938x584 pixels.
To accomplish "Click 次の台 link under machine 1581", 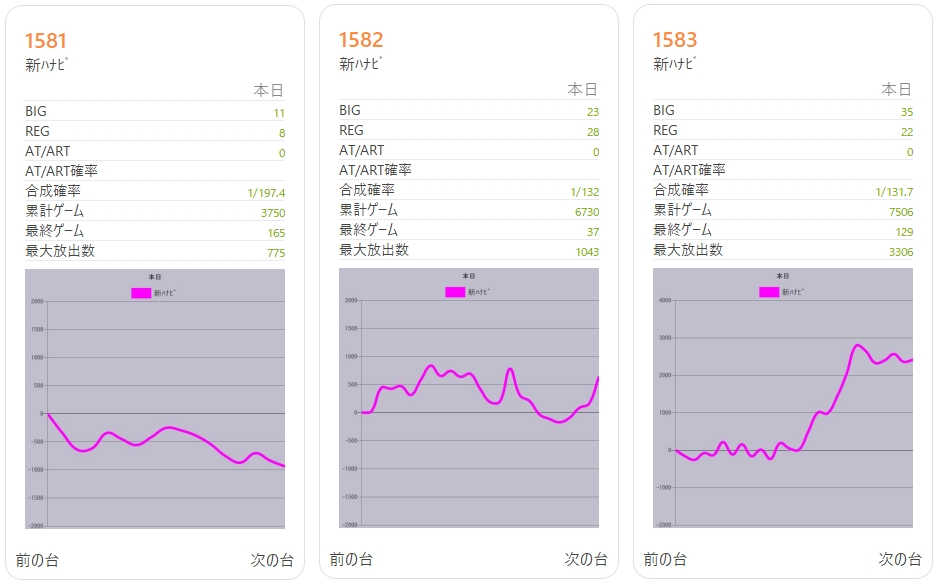I will click(x=272, y=560).
